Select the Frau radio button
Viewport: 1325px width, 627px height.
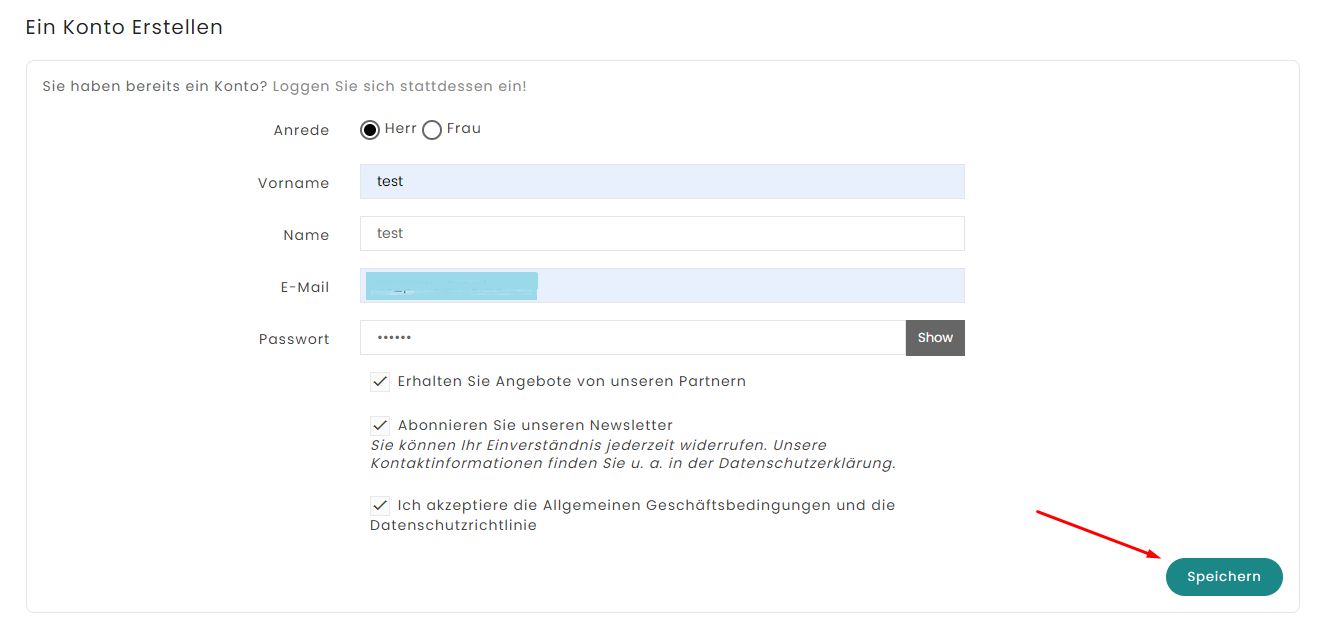432,130
